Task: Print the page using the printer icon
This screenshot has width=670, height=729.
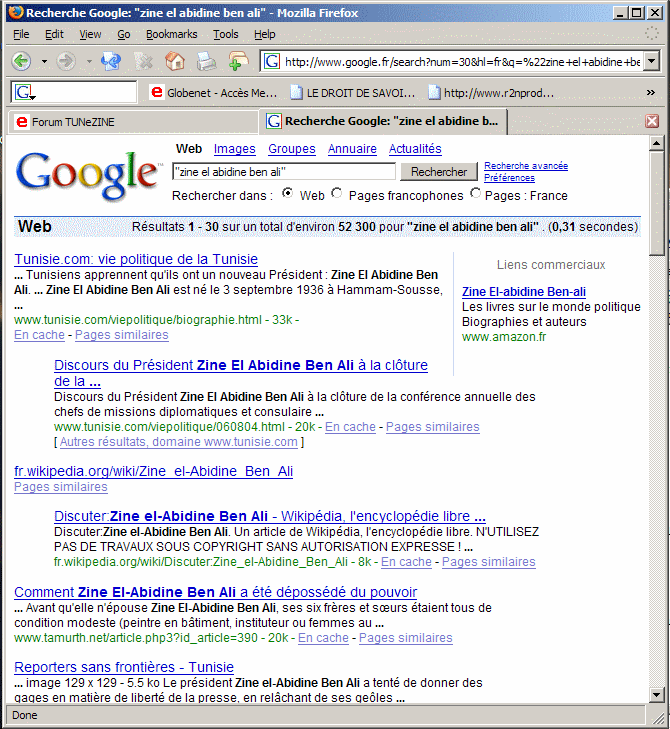Action: pyautogui.click(x=206, y=61)
